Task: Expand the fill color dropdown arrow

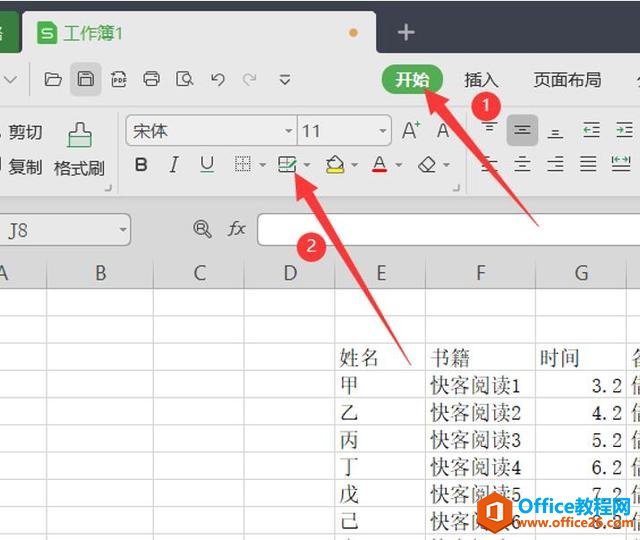Action: click(x=355, y=165)
